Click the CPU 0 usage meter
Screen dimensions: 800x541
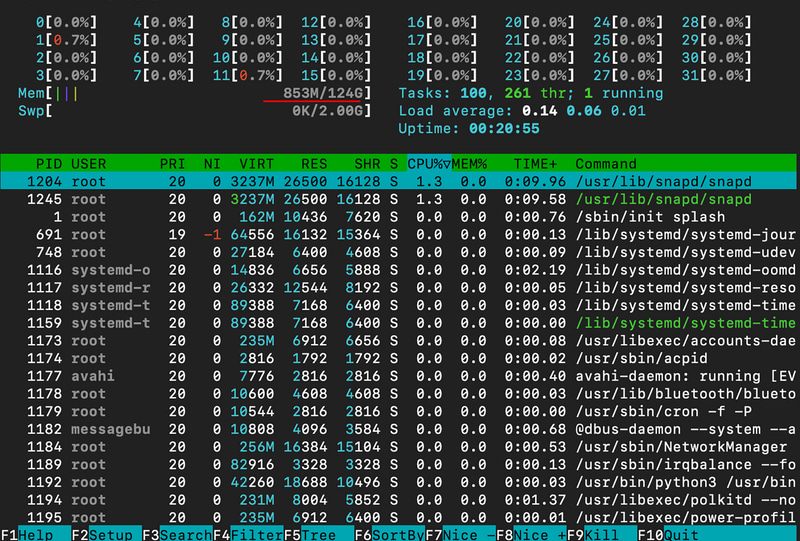[66, 22]
